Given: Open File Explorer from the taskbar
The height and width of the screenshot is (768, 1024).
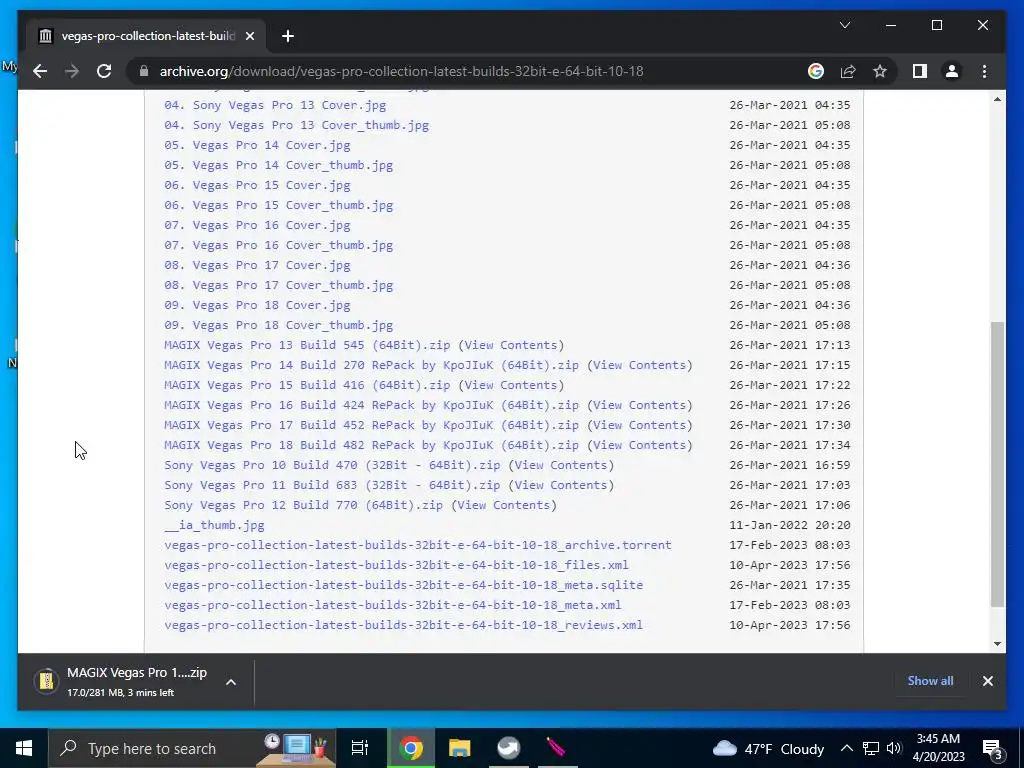Looking at the screenshot, I should (x=460, y=748).
